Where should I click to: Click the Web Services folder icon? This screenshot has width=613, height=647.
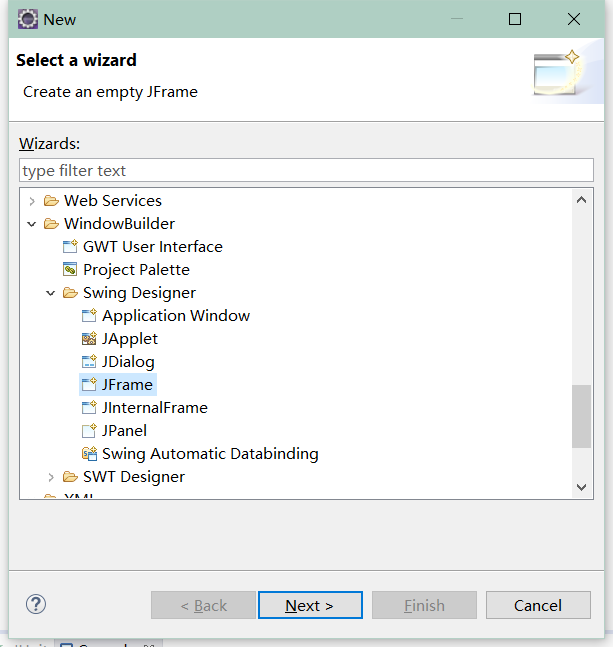[51, 201]
